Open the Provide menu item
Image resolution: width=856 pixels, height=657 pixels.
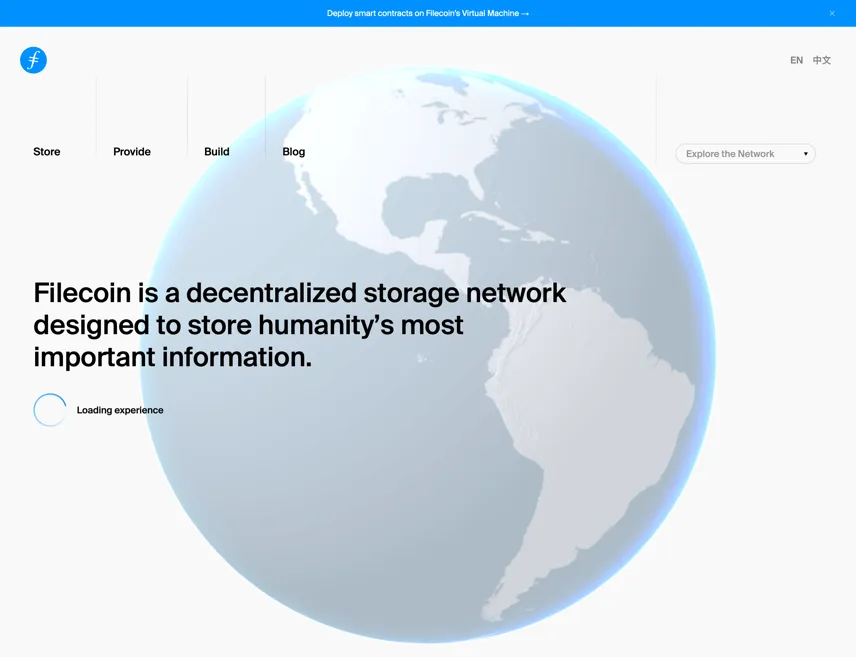coord(132,152)
